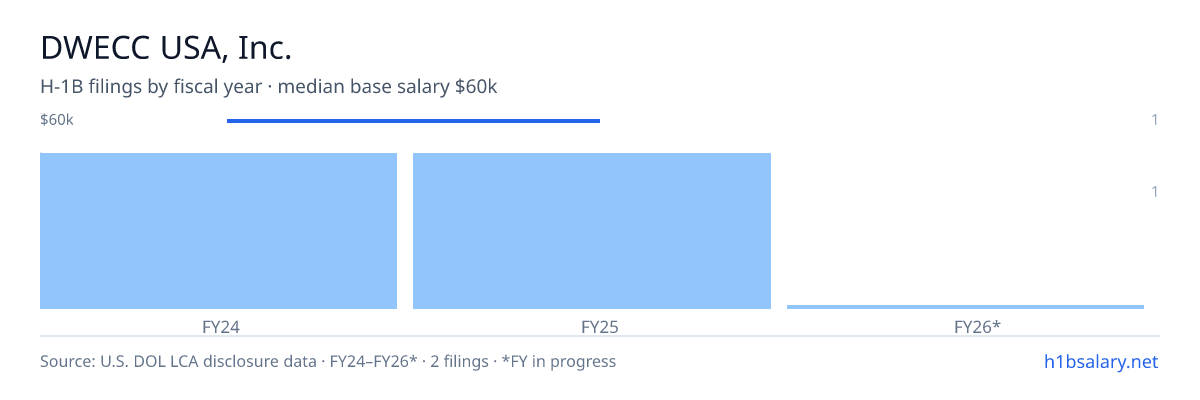Image resolution: width=1200 pixels, height=400 pixels.
Task: Click the DWECC USA, Inc. title
Action: click(x=166, y=48)
